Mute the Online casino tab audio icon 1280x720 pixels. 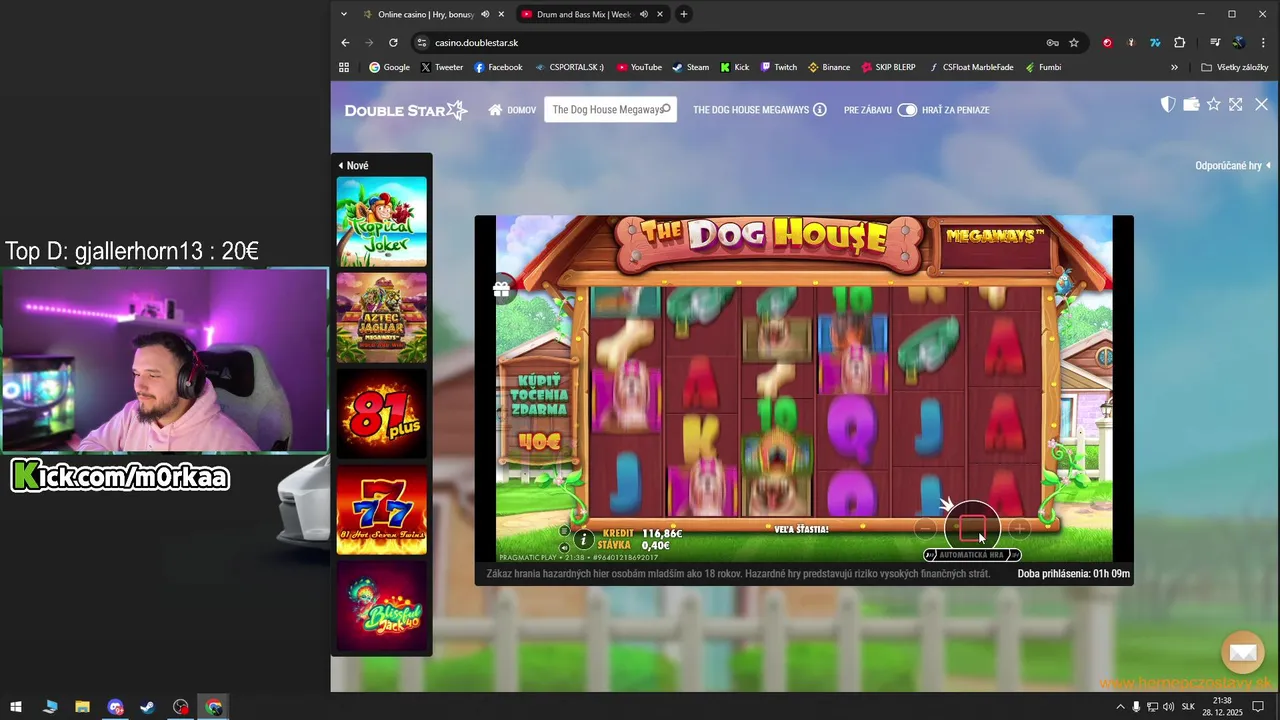pyautogui.click(x=485, y=14)
